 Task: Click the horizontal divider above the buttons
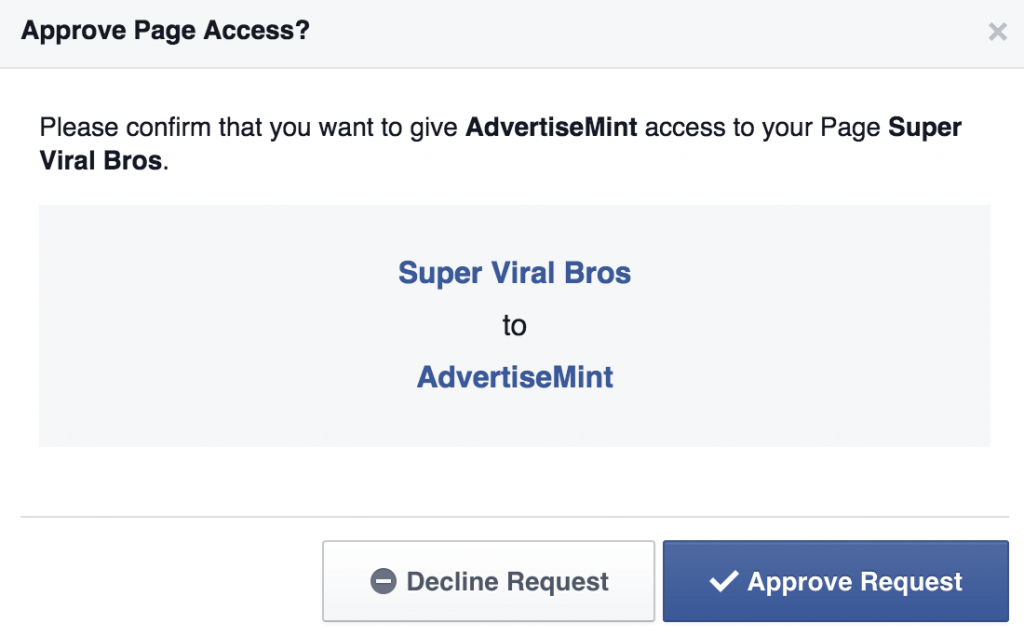[515, 517]
